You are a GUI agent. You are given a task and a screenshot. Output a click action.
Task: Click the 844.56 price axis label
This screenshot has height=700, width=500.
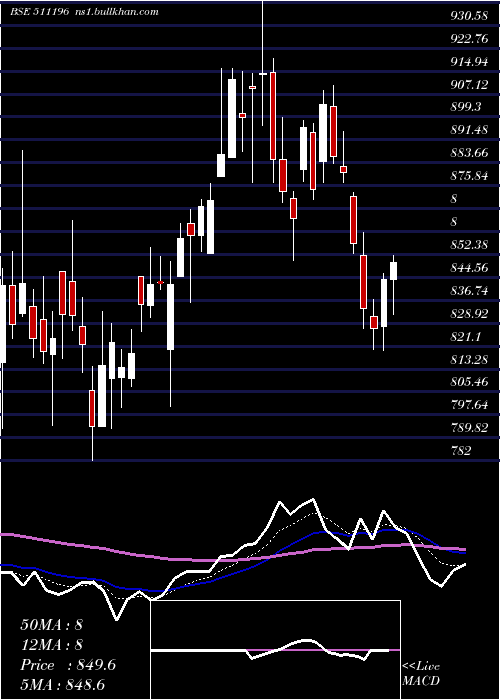(x=469, y=267)
